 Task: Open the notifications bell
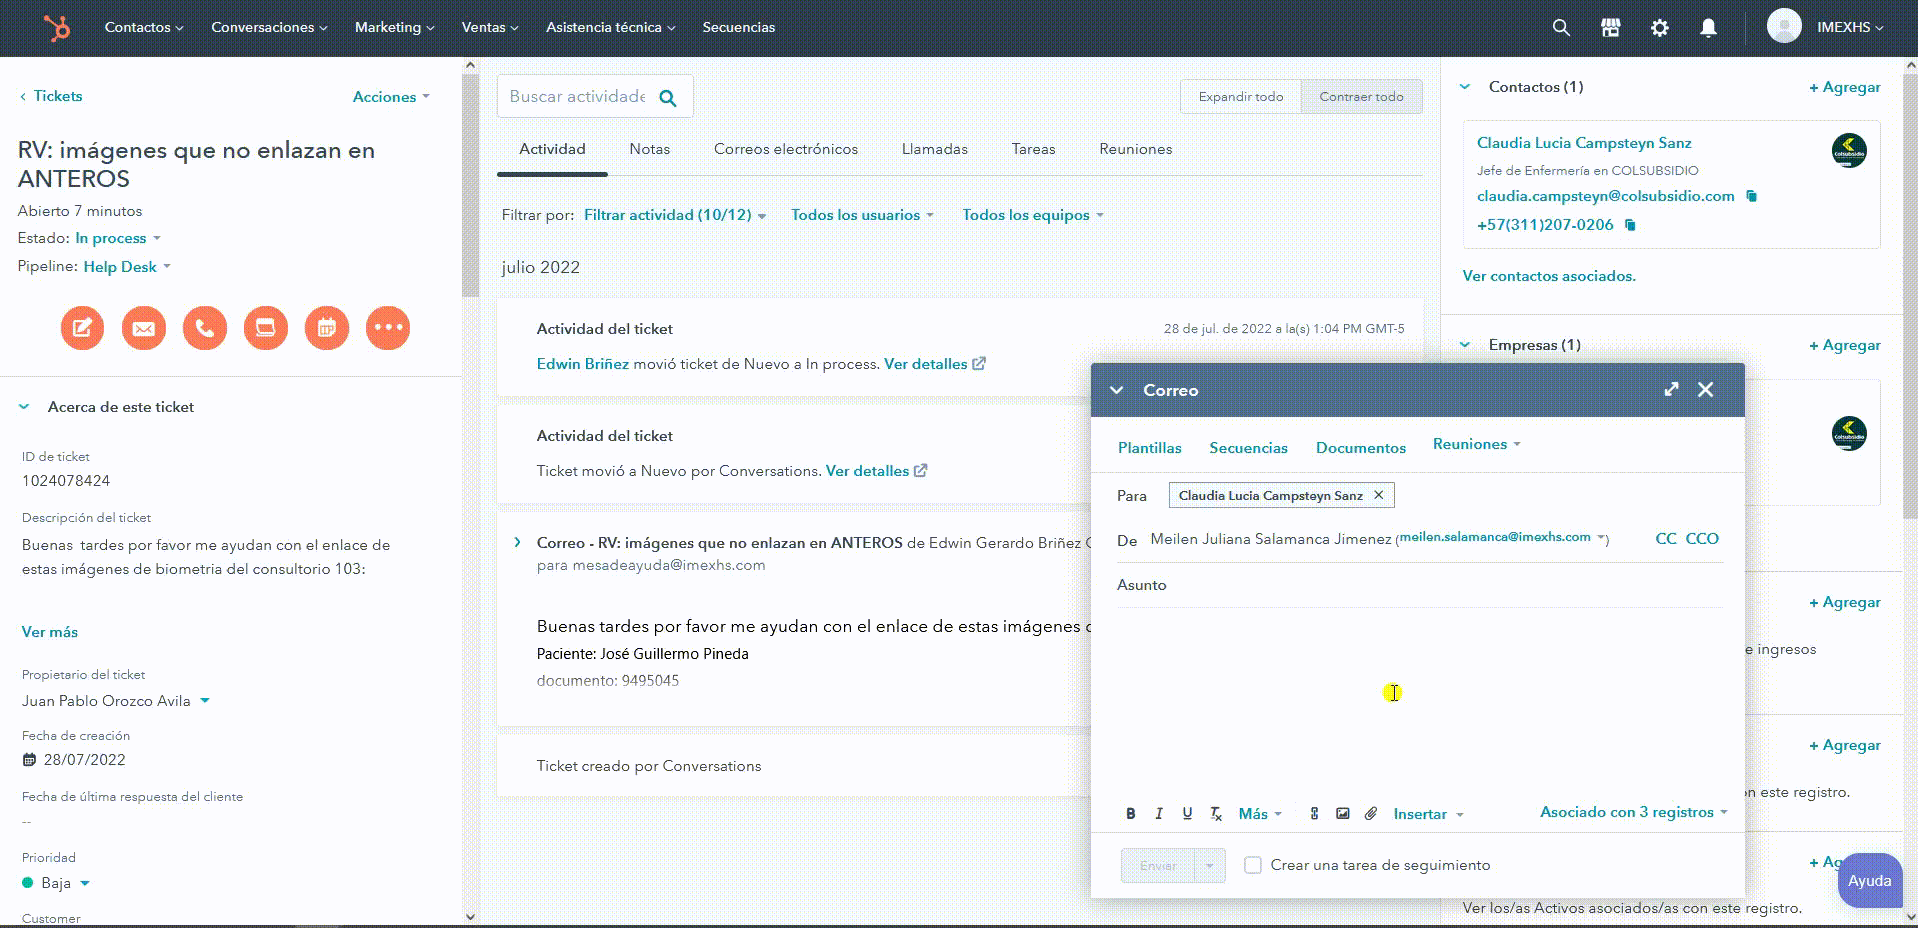tap(1708, 28)
